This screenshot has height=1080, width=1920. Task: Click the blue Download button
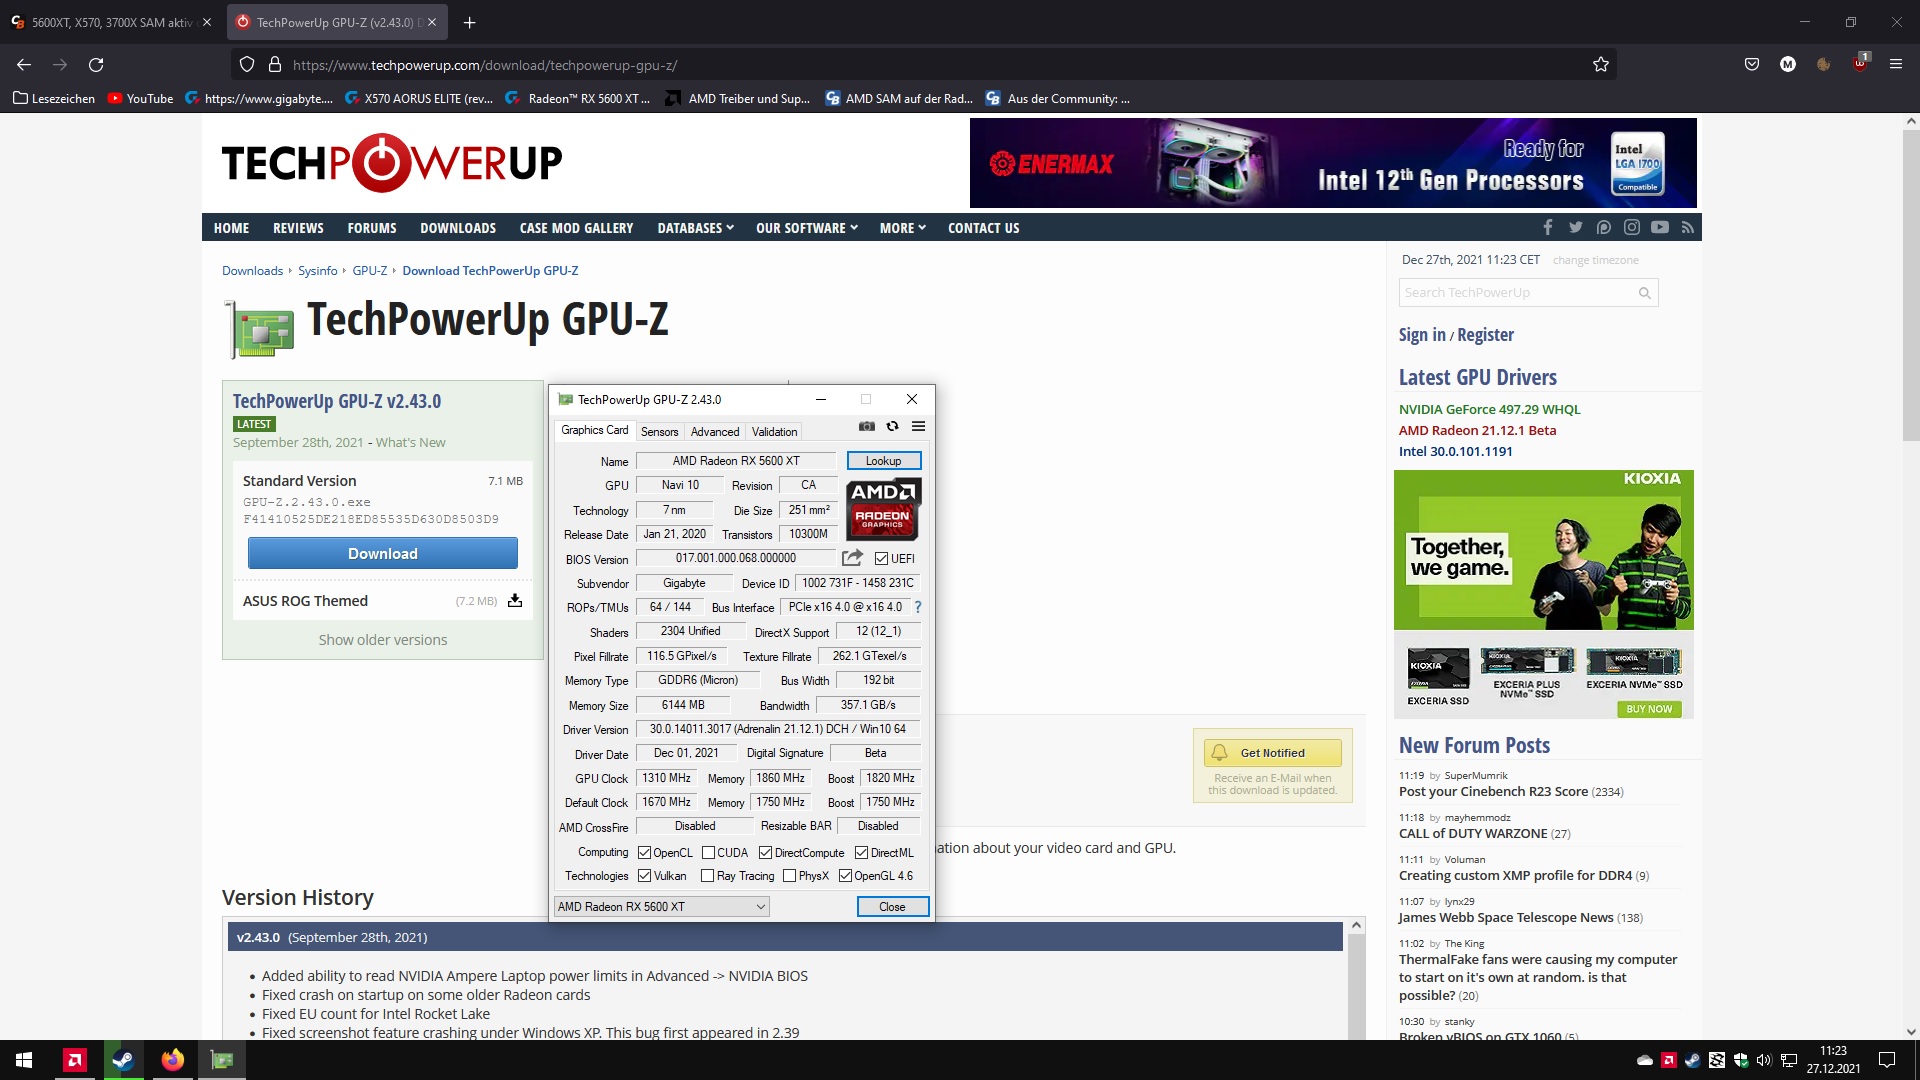point(382,554)
